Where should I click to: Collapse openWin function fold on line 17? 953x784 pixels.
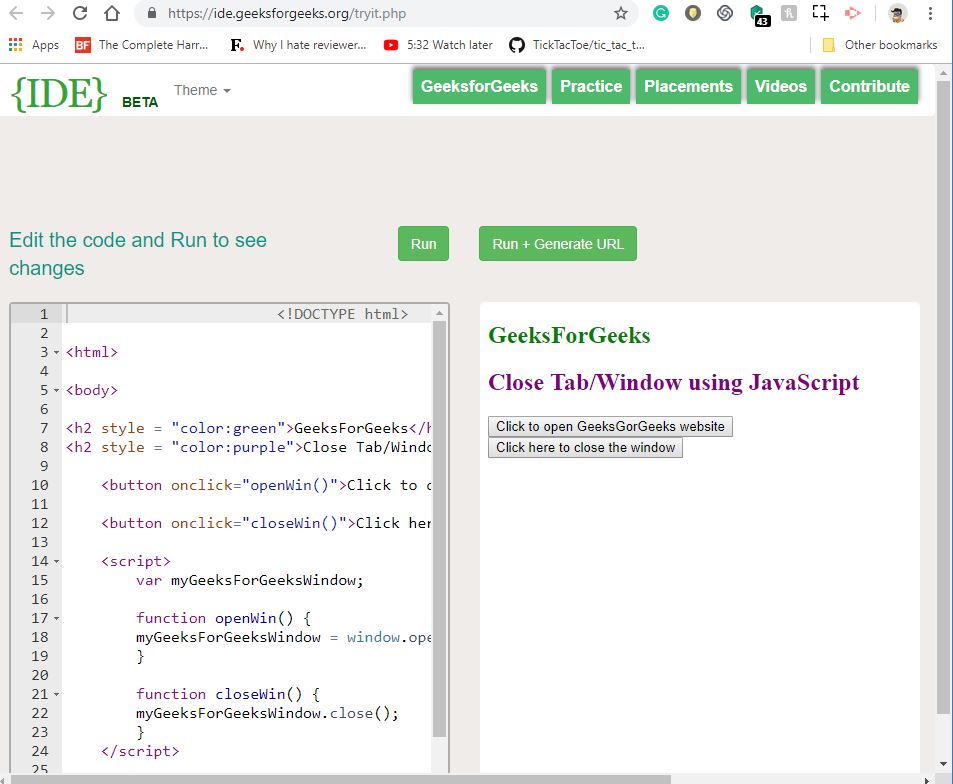(57, 619)
